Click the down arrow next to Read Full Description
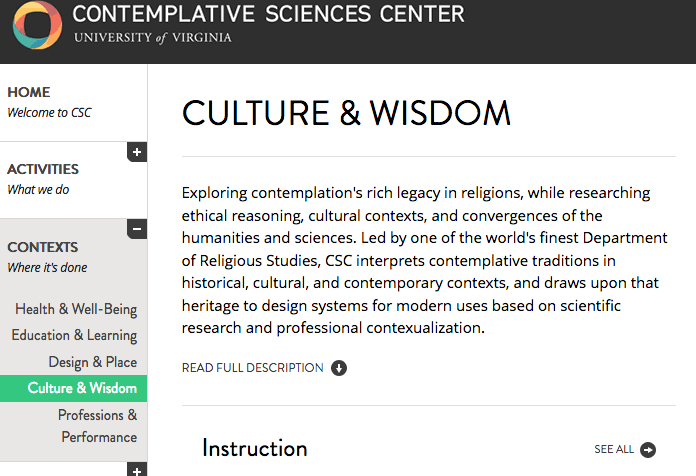Screen dimensions: 696x476 point(339,368)
